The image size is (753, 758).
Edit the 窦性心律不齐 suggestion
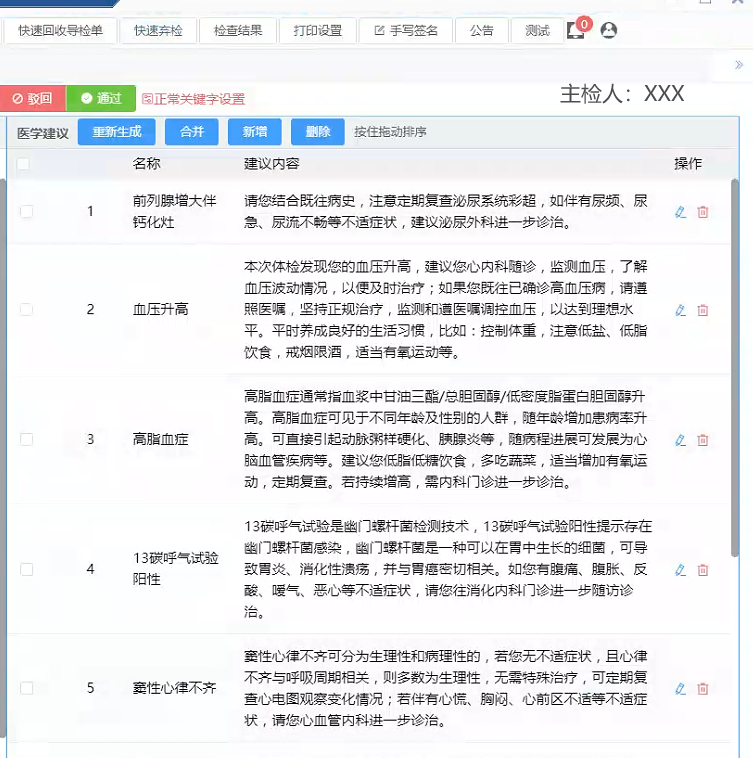click(x=681, y=688)
